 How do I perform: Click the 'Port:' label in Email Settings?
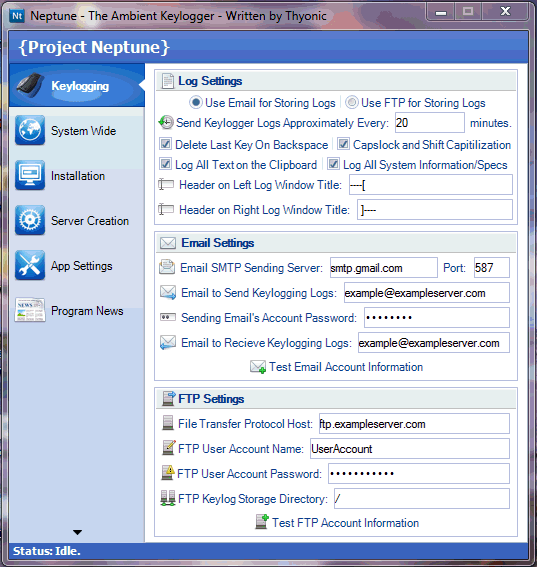pyautogui.click(x=454, y=268)
